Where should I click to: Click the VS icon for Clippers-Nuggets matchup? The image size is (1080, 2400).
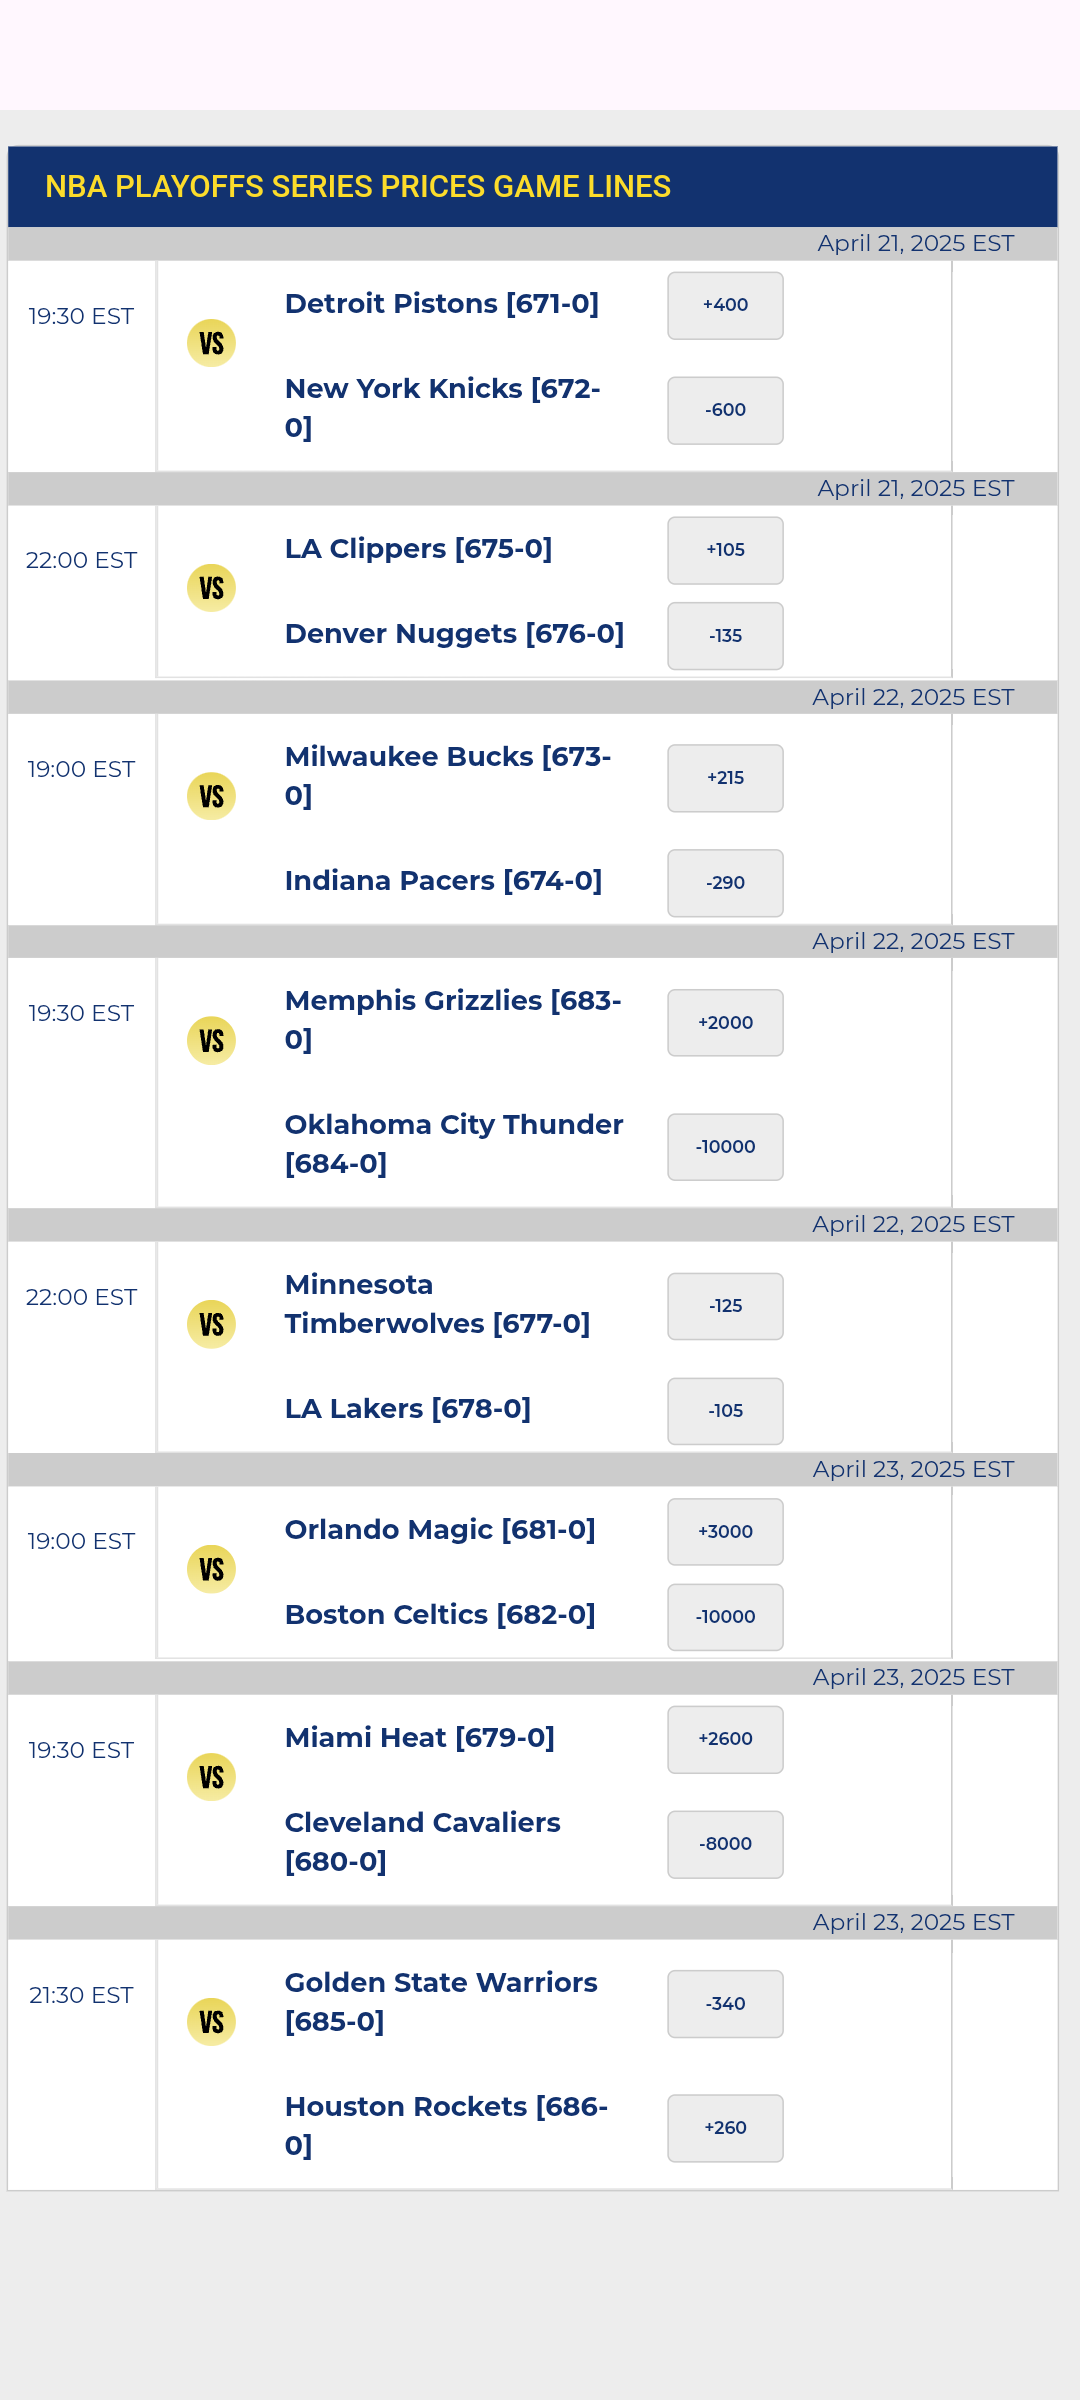[211, 588]
